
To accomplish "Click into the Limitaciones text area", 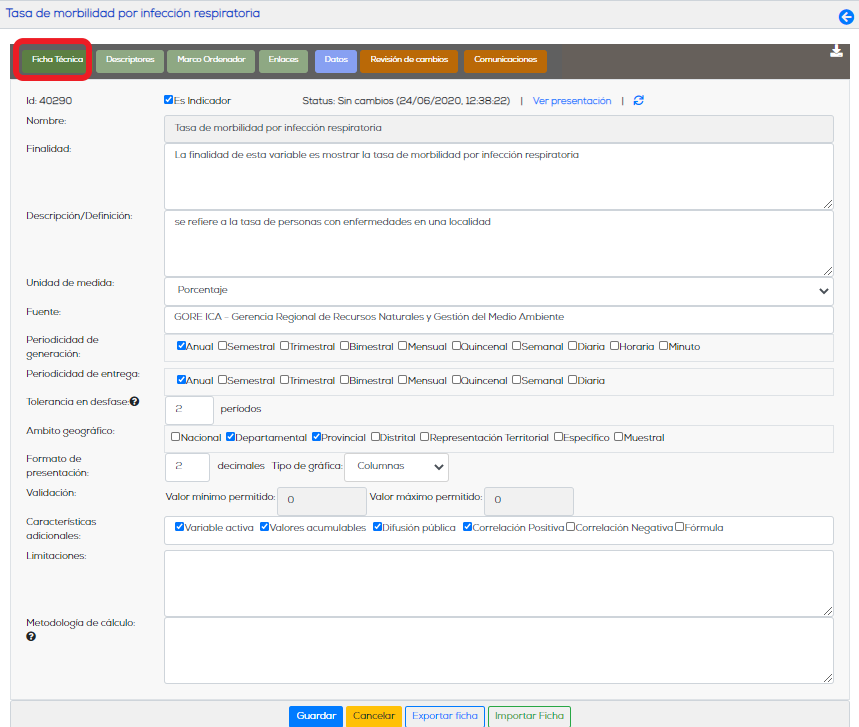I will tap(499, 583).
